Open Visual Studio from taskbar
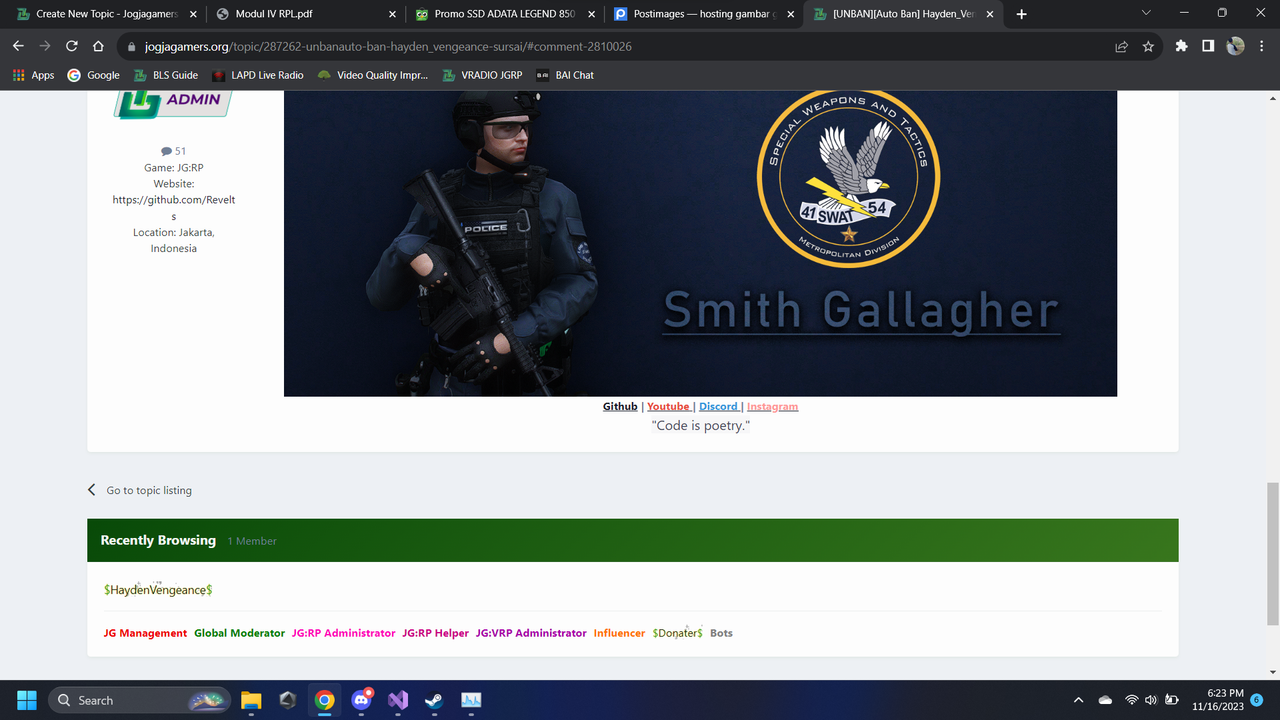Image resolution: width=1280 pixels, height=720 pixels. [398, 700]
